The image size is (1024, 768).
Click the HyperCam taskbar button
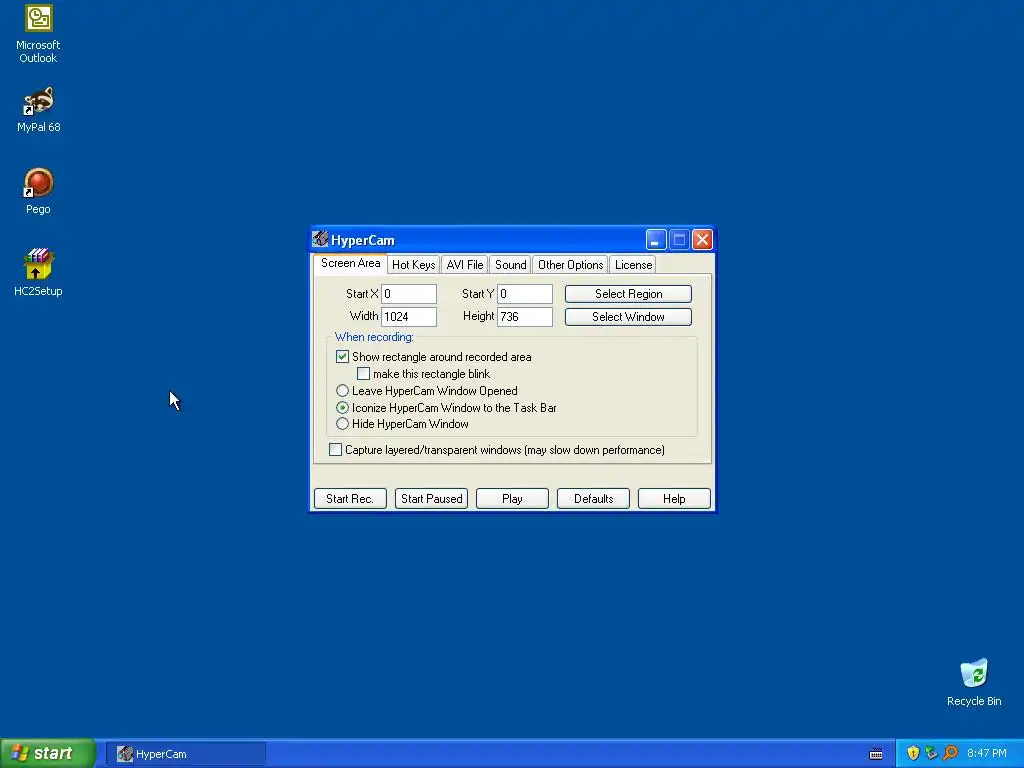pos(186,754)
